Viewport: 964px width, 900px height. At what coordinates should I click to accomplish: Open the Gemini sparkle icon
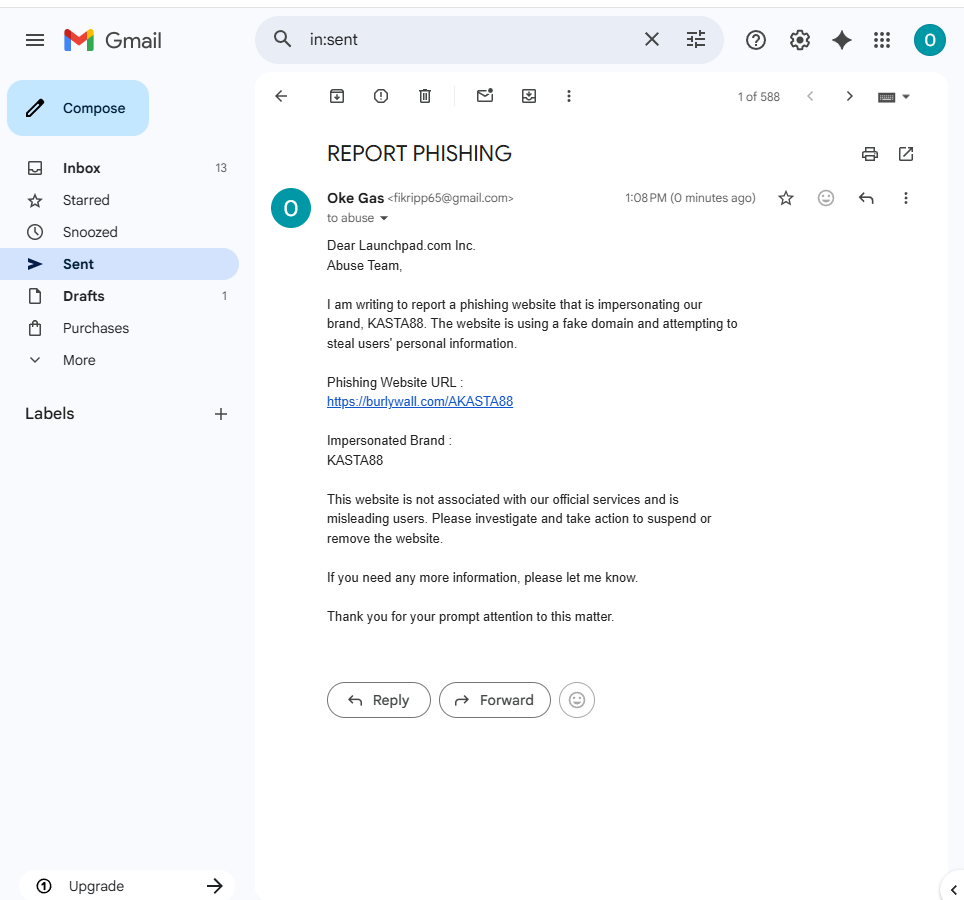(842, 41)
